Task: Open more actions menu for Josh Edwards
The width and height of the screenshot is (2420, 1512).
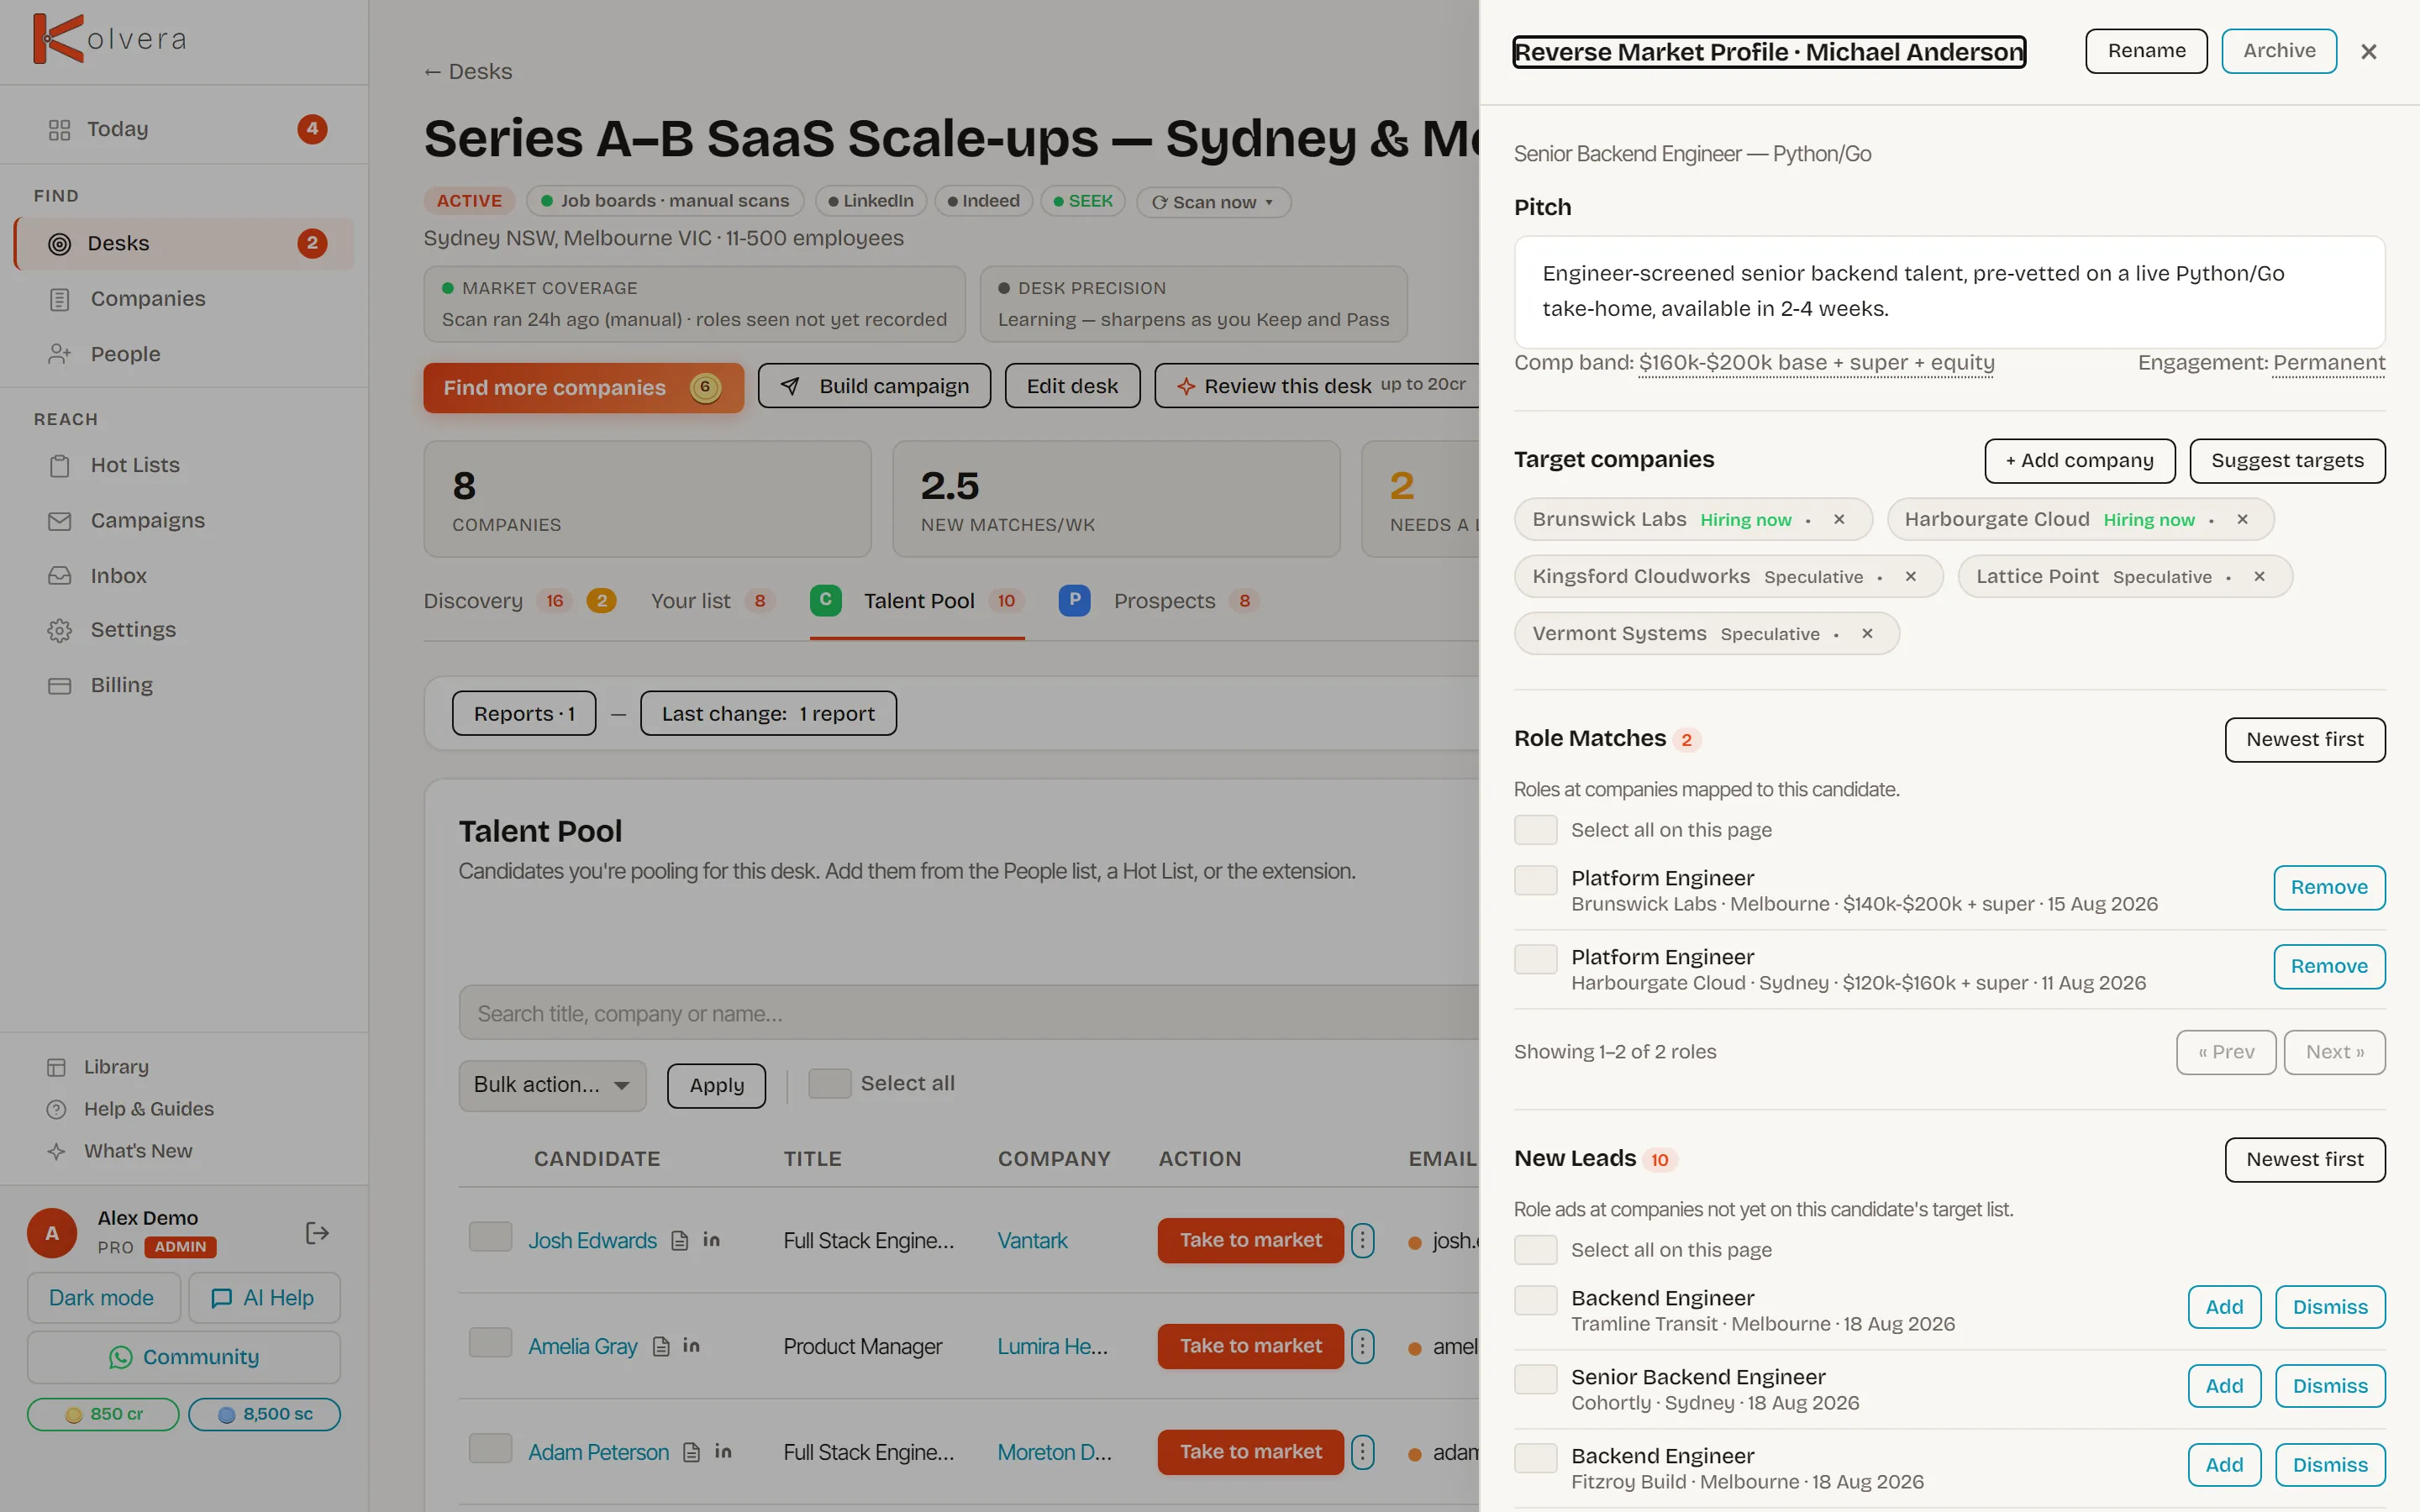Action: [1363, 1240]
